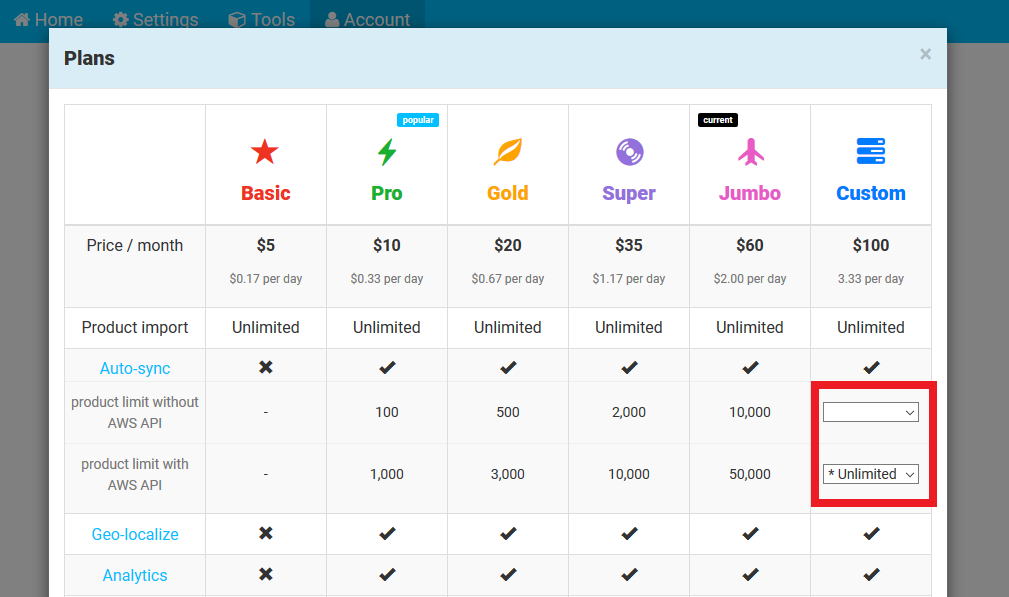Click the 'popular' badge on Pro
The image size is (1009, 597).
click(418, 120)
